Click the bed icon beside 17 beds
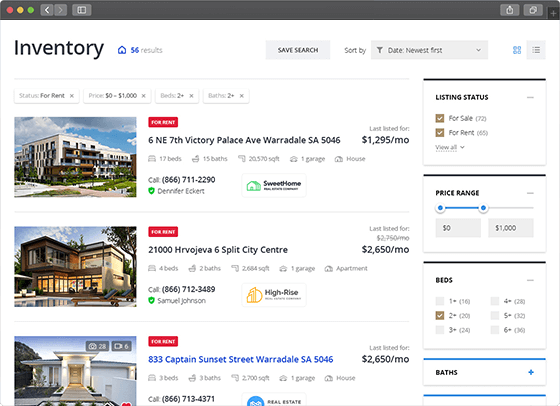 pyautogui.click(x=152, y=159)
